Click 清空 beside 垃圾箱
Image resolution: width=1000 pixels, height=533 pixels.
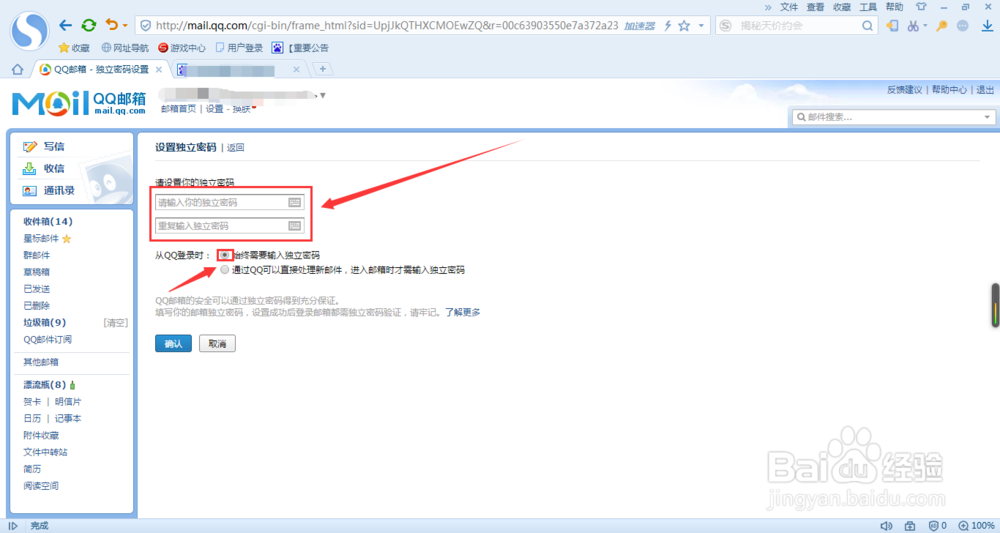(115, 323)
